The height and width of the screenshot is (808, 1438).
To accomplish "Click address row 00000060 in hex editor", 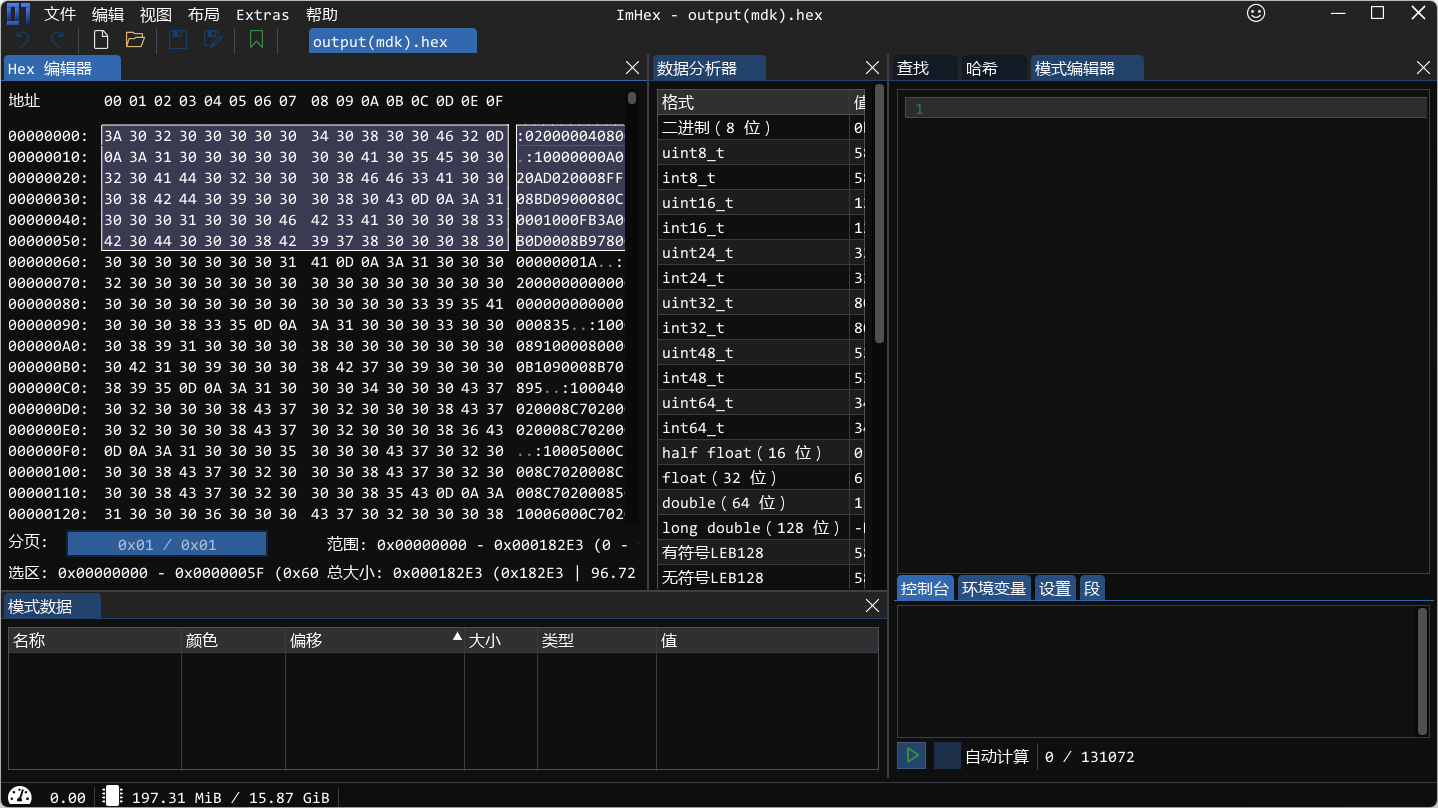I will (x=48, y=262).
